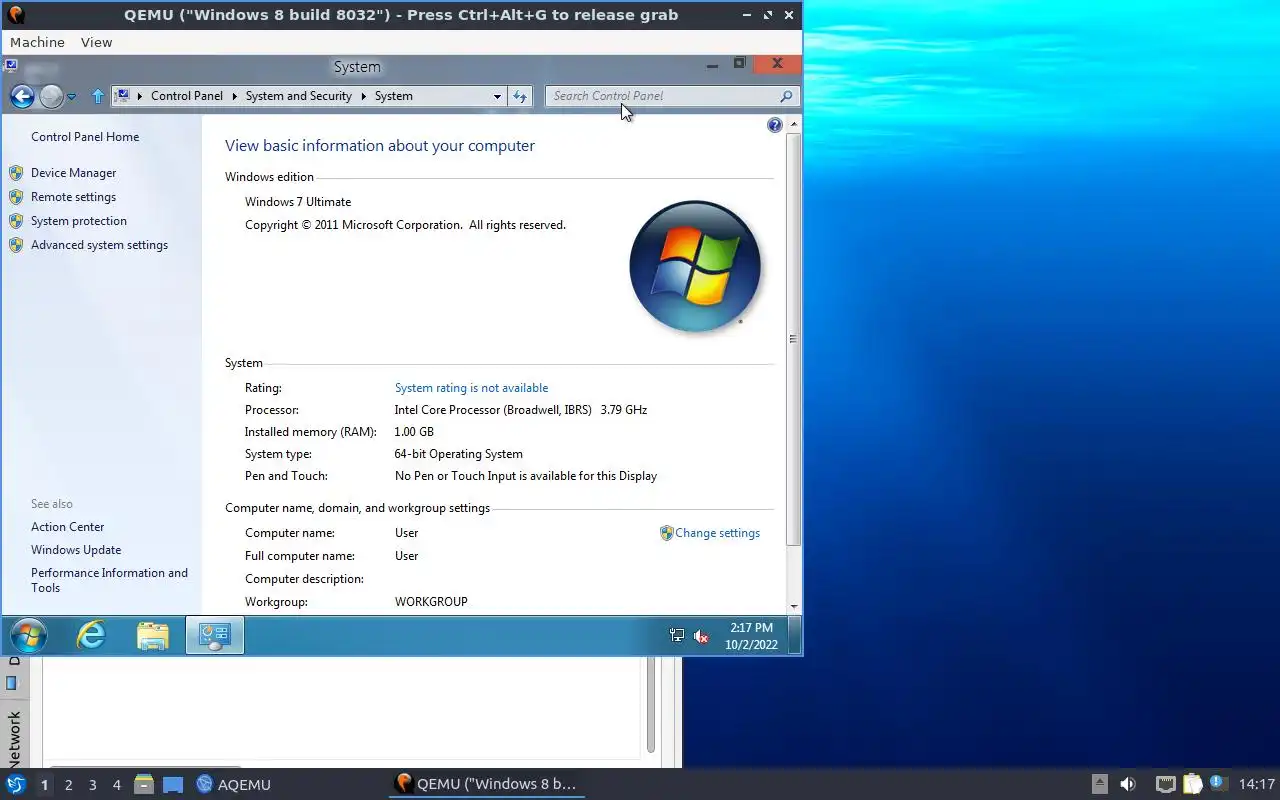1280x800 pixels.
Task: Click the muted speaker icon in guest tray
Action: click(701, 636)
